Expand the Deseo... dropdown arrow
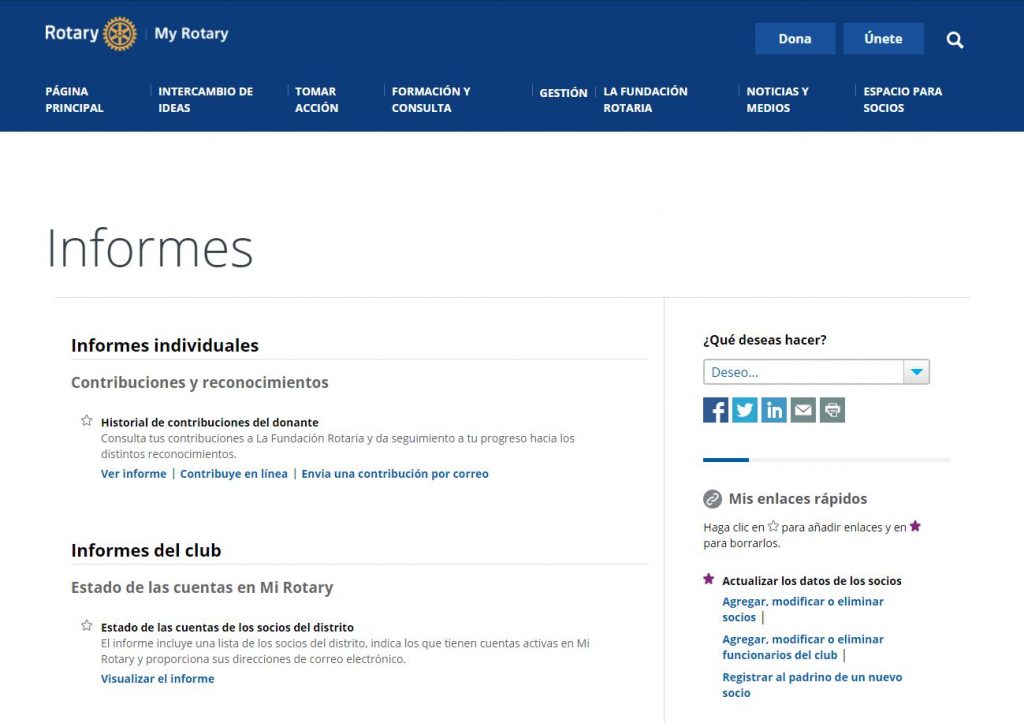Screen dimensions: 1024x723 [916, 372]
